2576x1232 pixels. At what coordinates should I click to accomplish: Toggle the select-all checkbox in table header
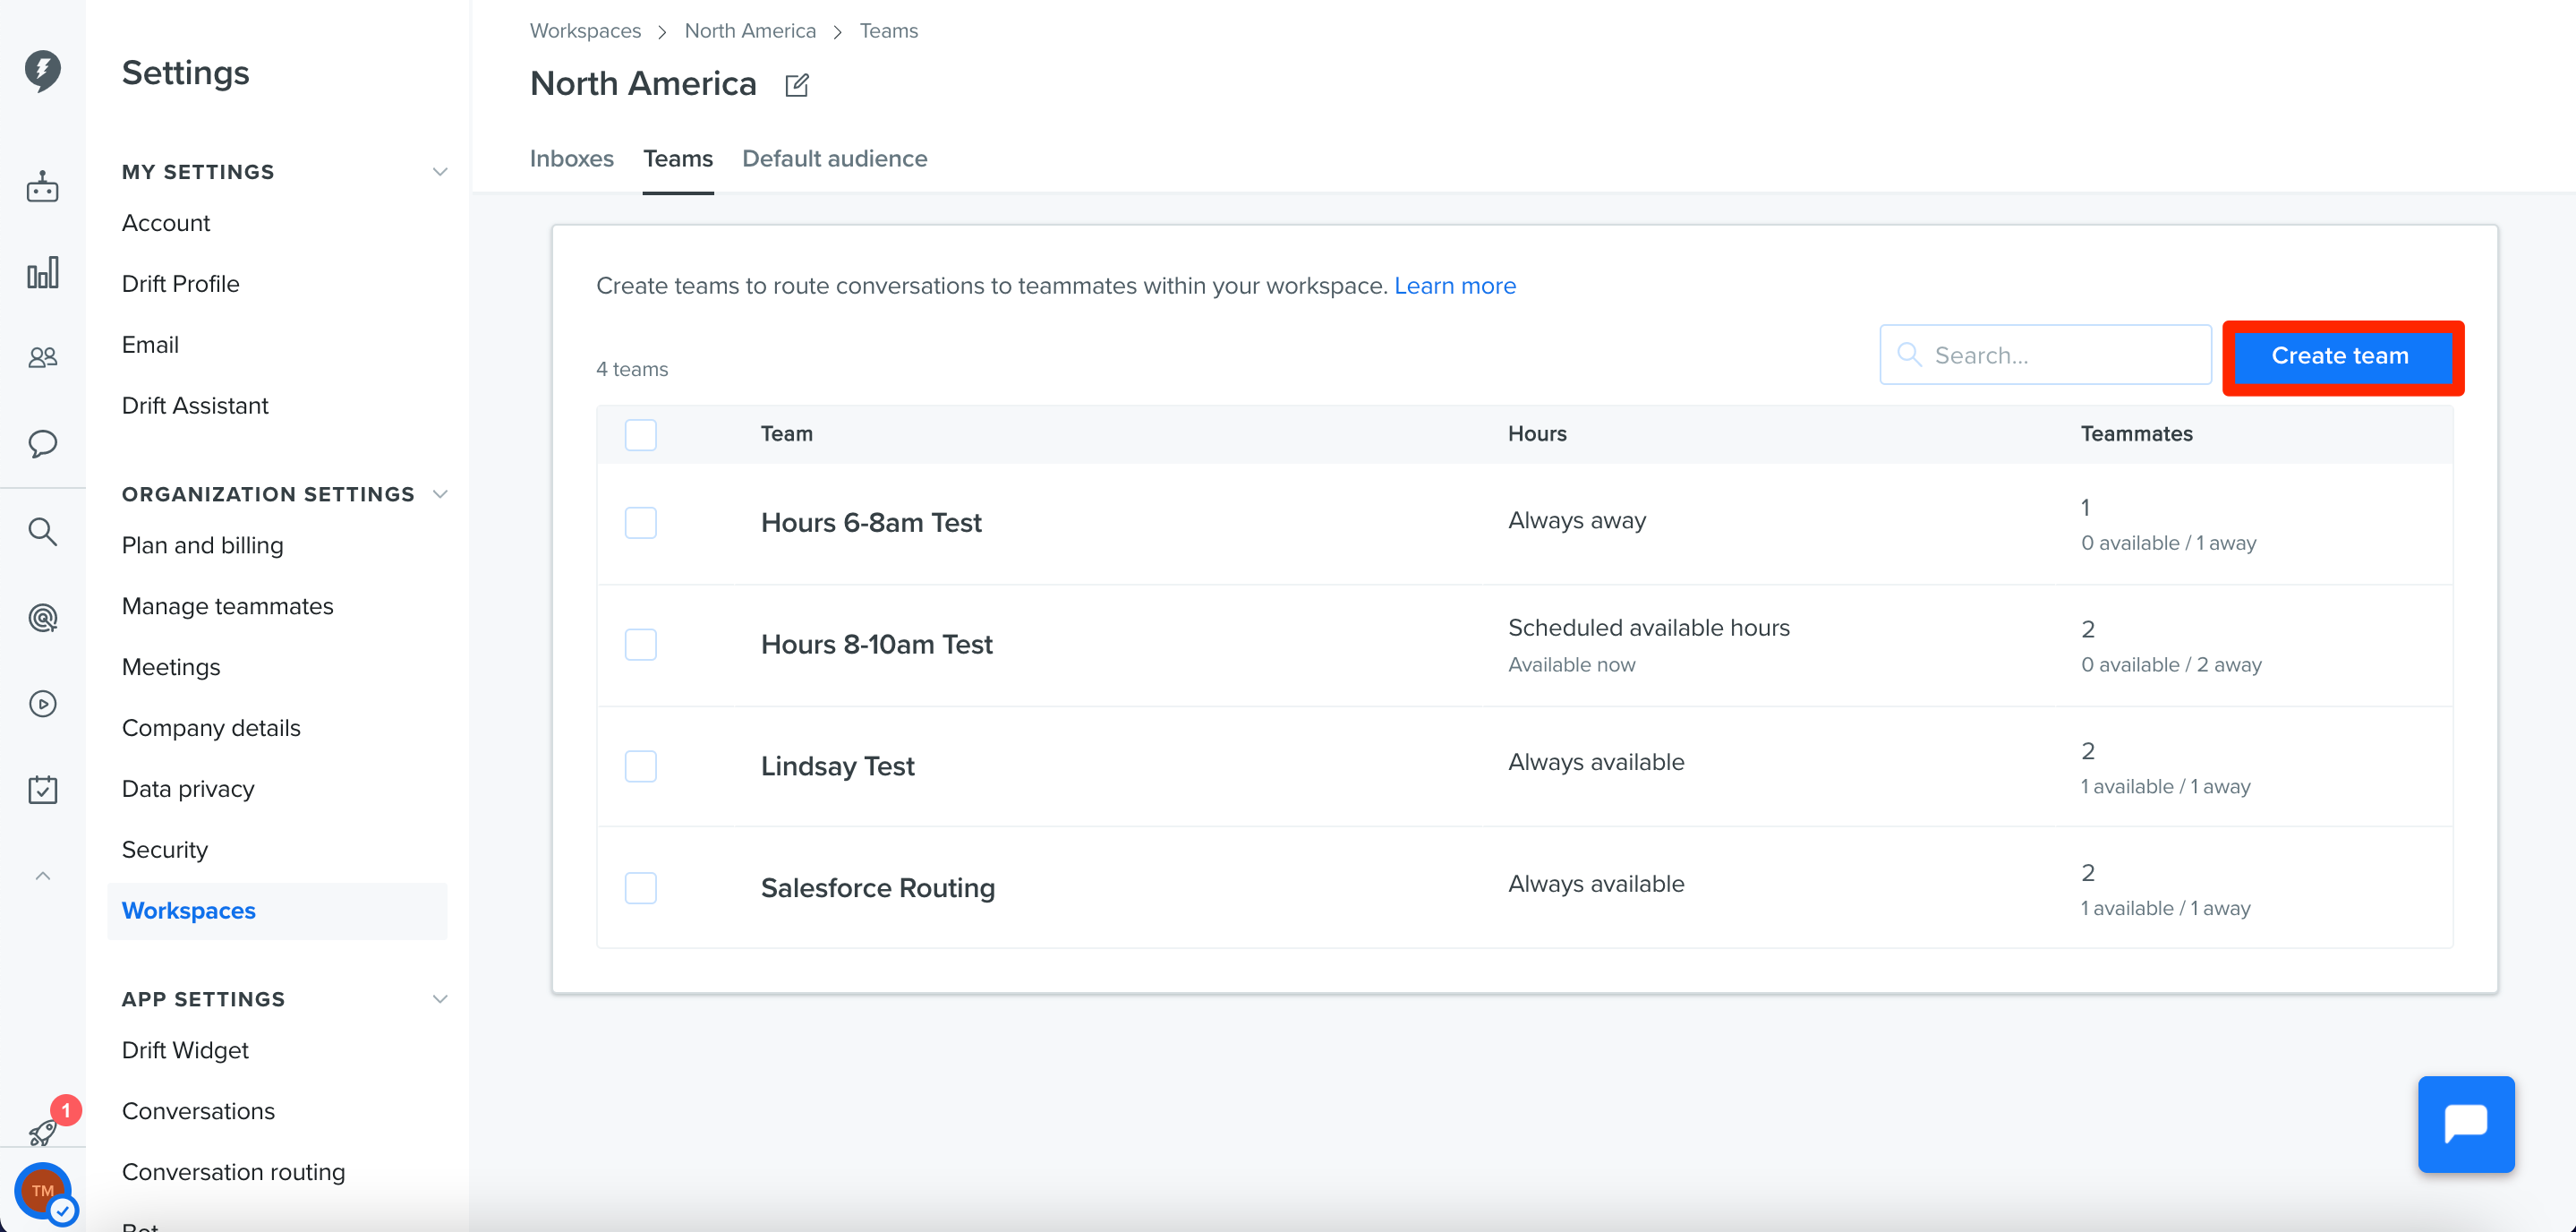[641, 435]
